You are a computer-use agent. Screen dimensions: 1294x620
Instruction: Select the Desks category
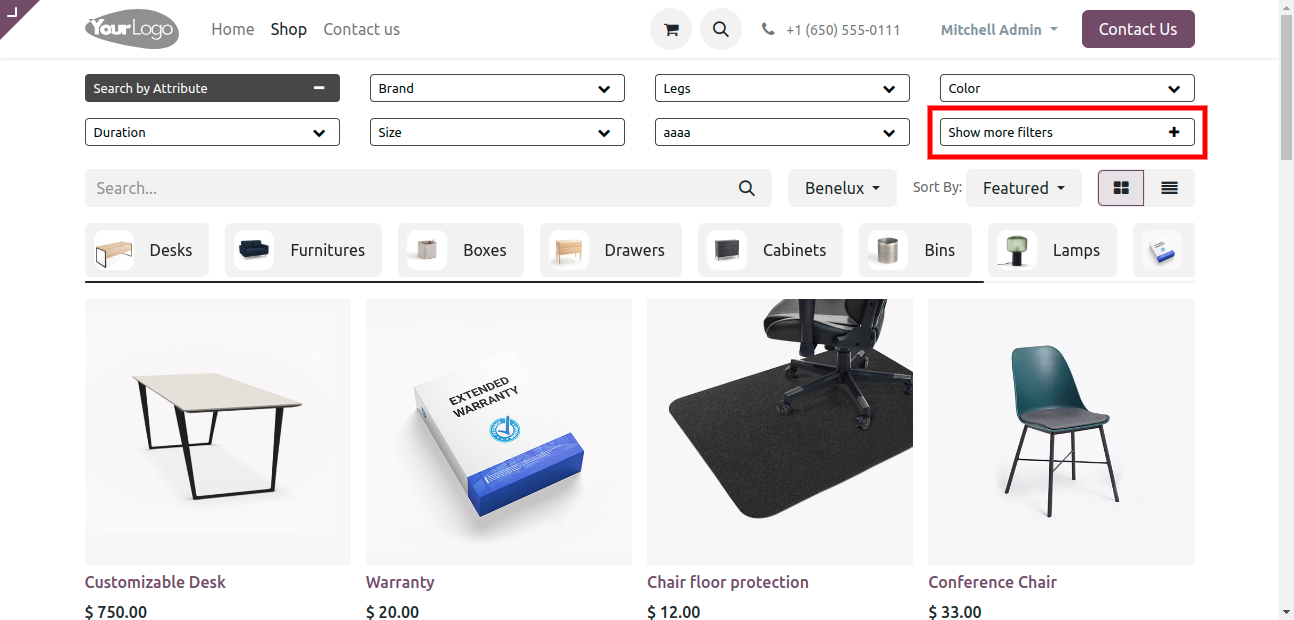click(x=147, y=250)
